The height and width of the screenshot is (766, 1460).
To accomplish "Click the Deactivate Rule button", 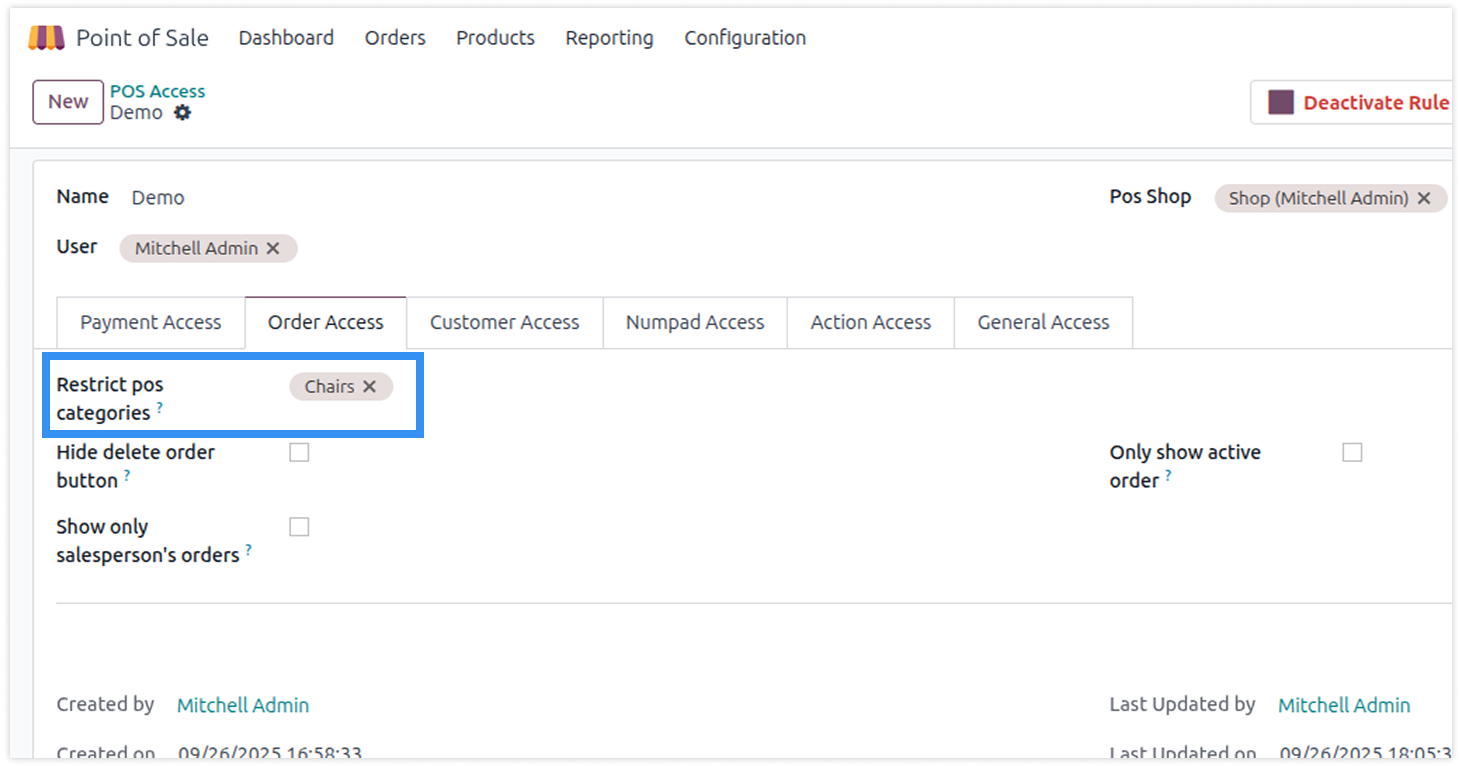I will [1356, 102].
